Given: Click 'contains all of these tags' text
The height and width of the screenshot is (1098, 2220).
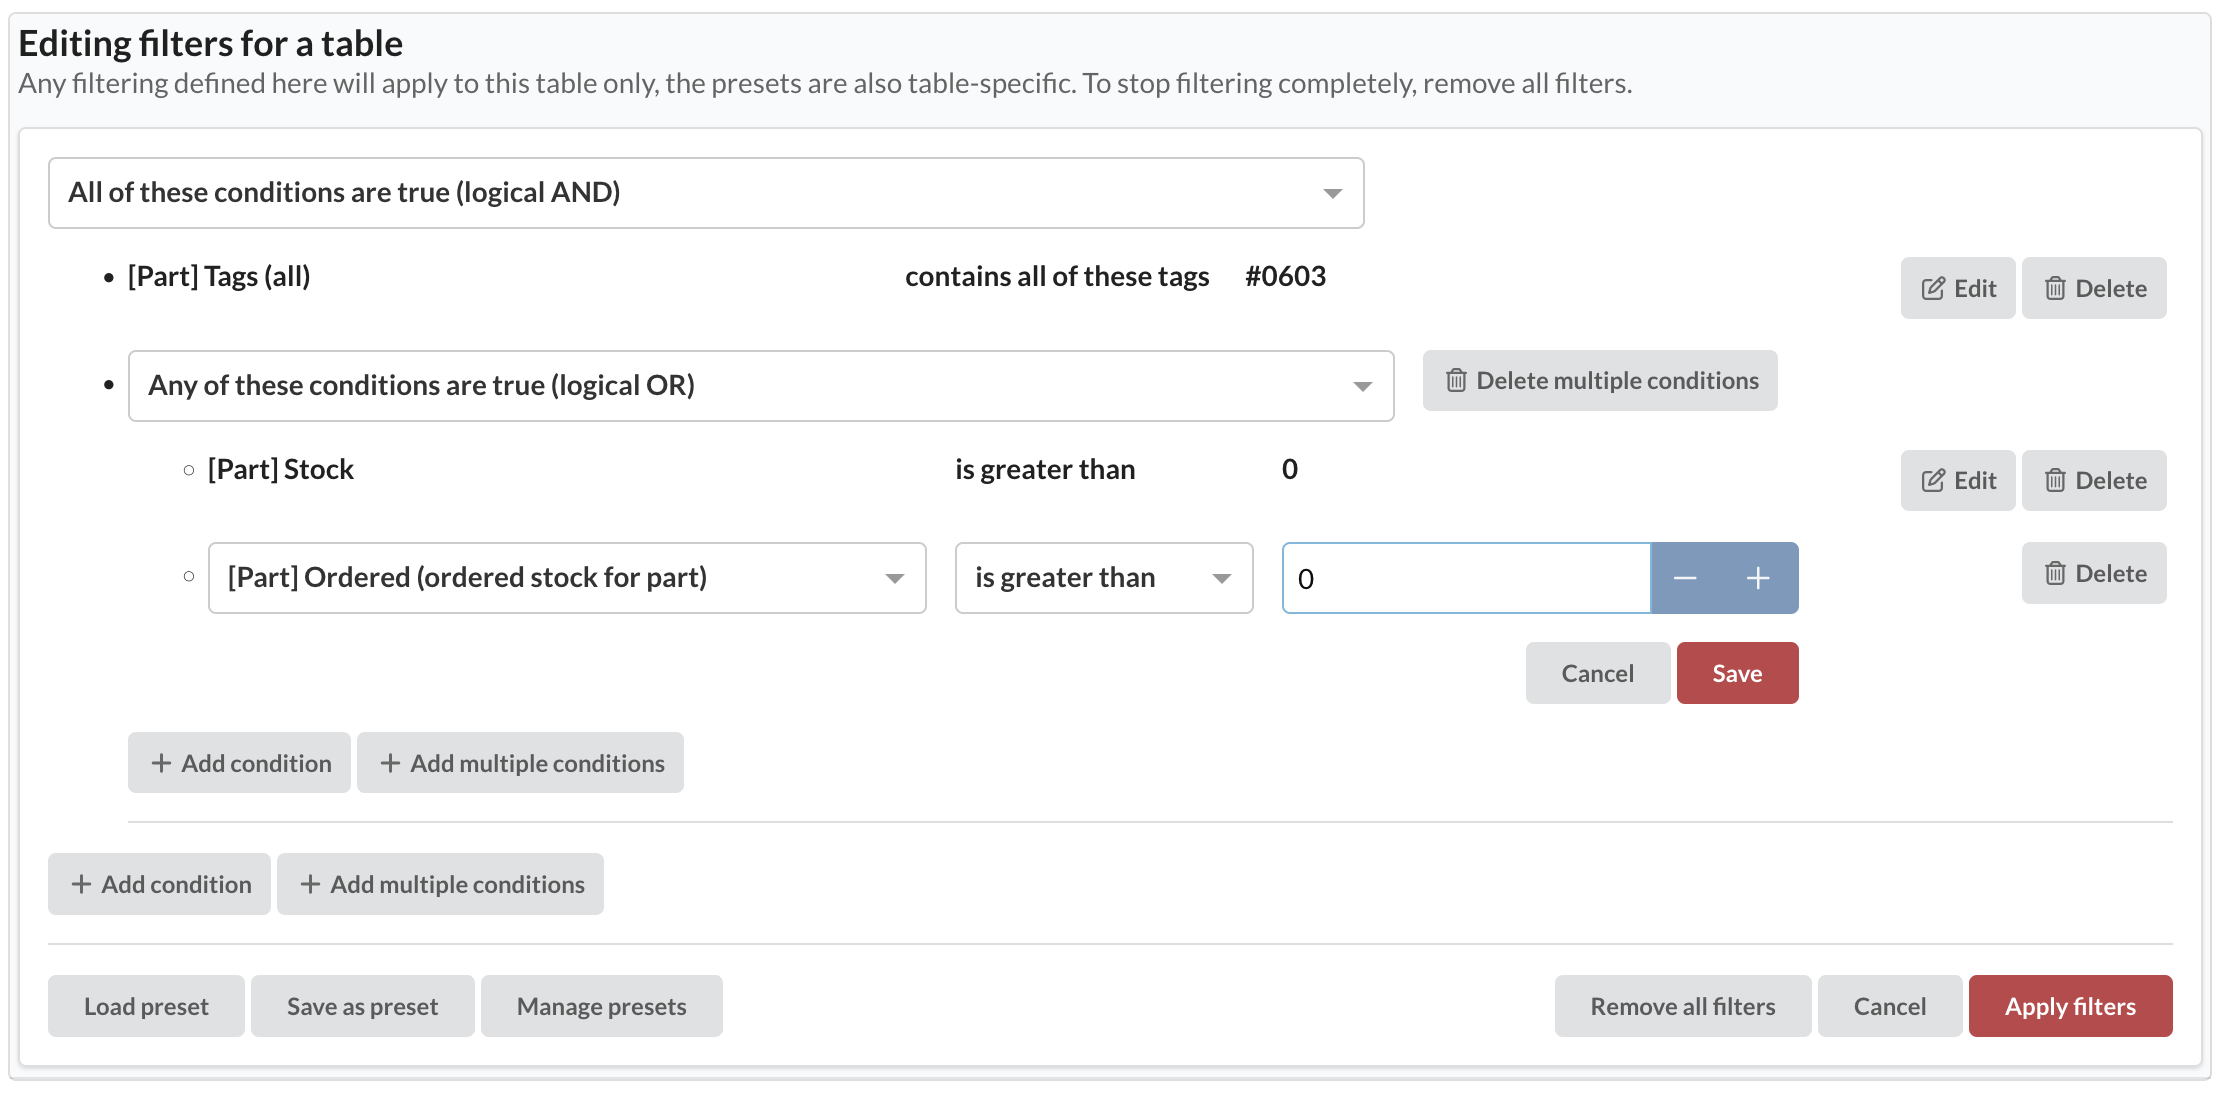Looking at the screenshot, I should (1057, 277).
